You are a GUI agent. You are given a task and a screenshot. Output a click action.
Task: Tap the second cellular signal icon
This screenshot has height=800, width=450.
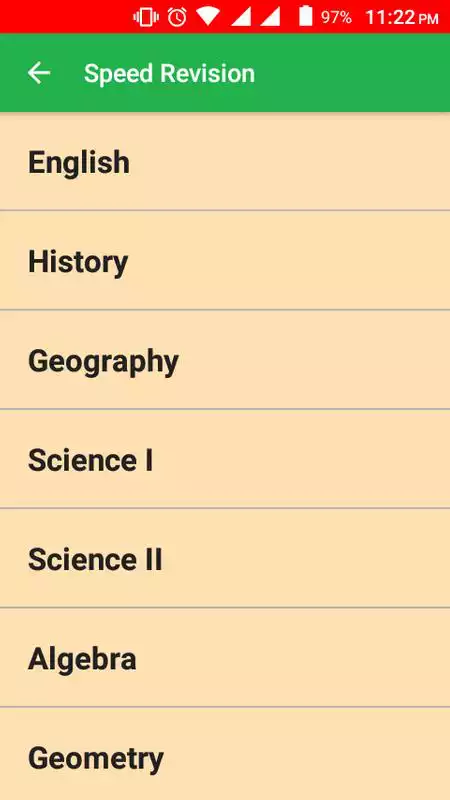(270, 16)
